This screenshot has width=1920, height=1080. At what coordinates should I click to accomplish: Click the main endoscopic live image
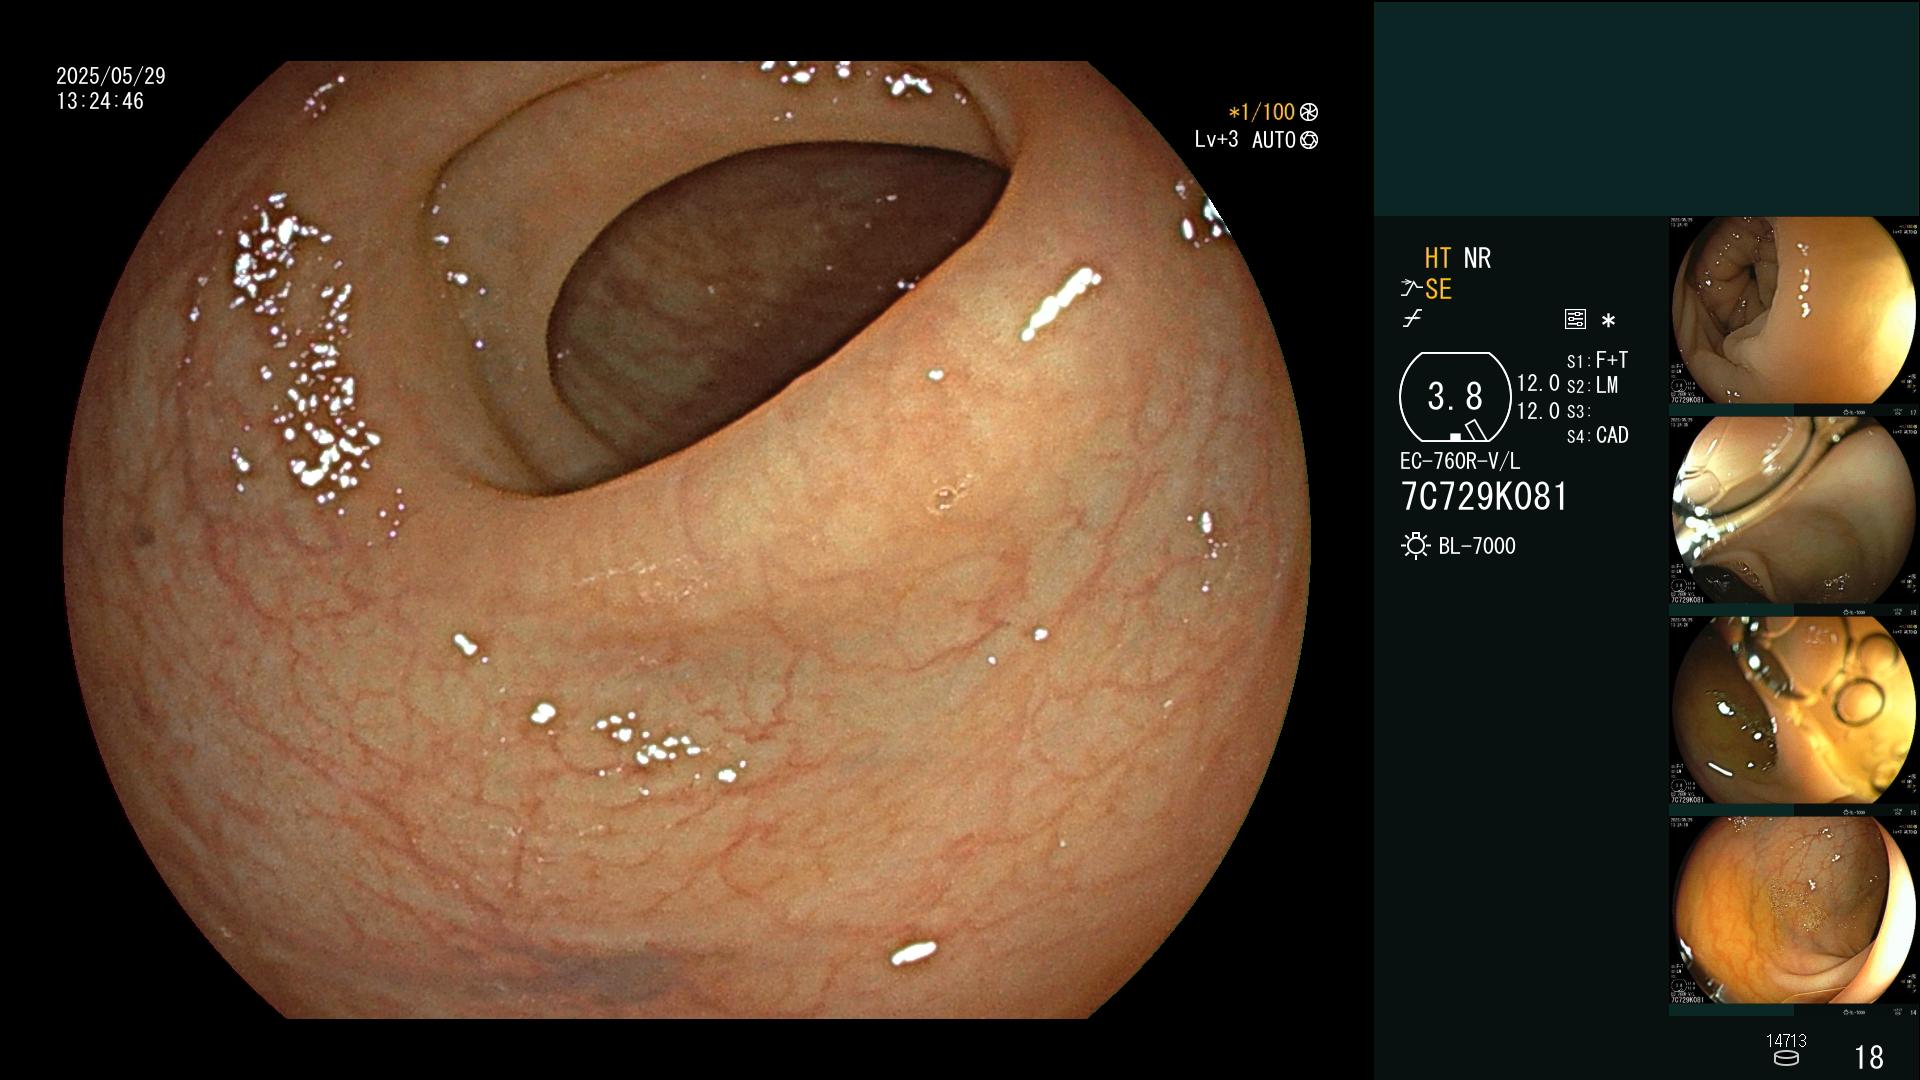click(686, 540)
